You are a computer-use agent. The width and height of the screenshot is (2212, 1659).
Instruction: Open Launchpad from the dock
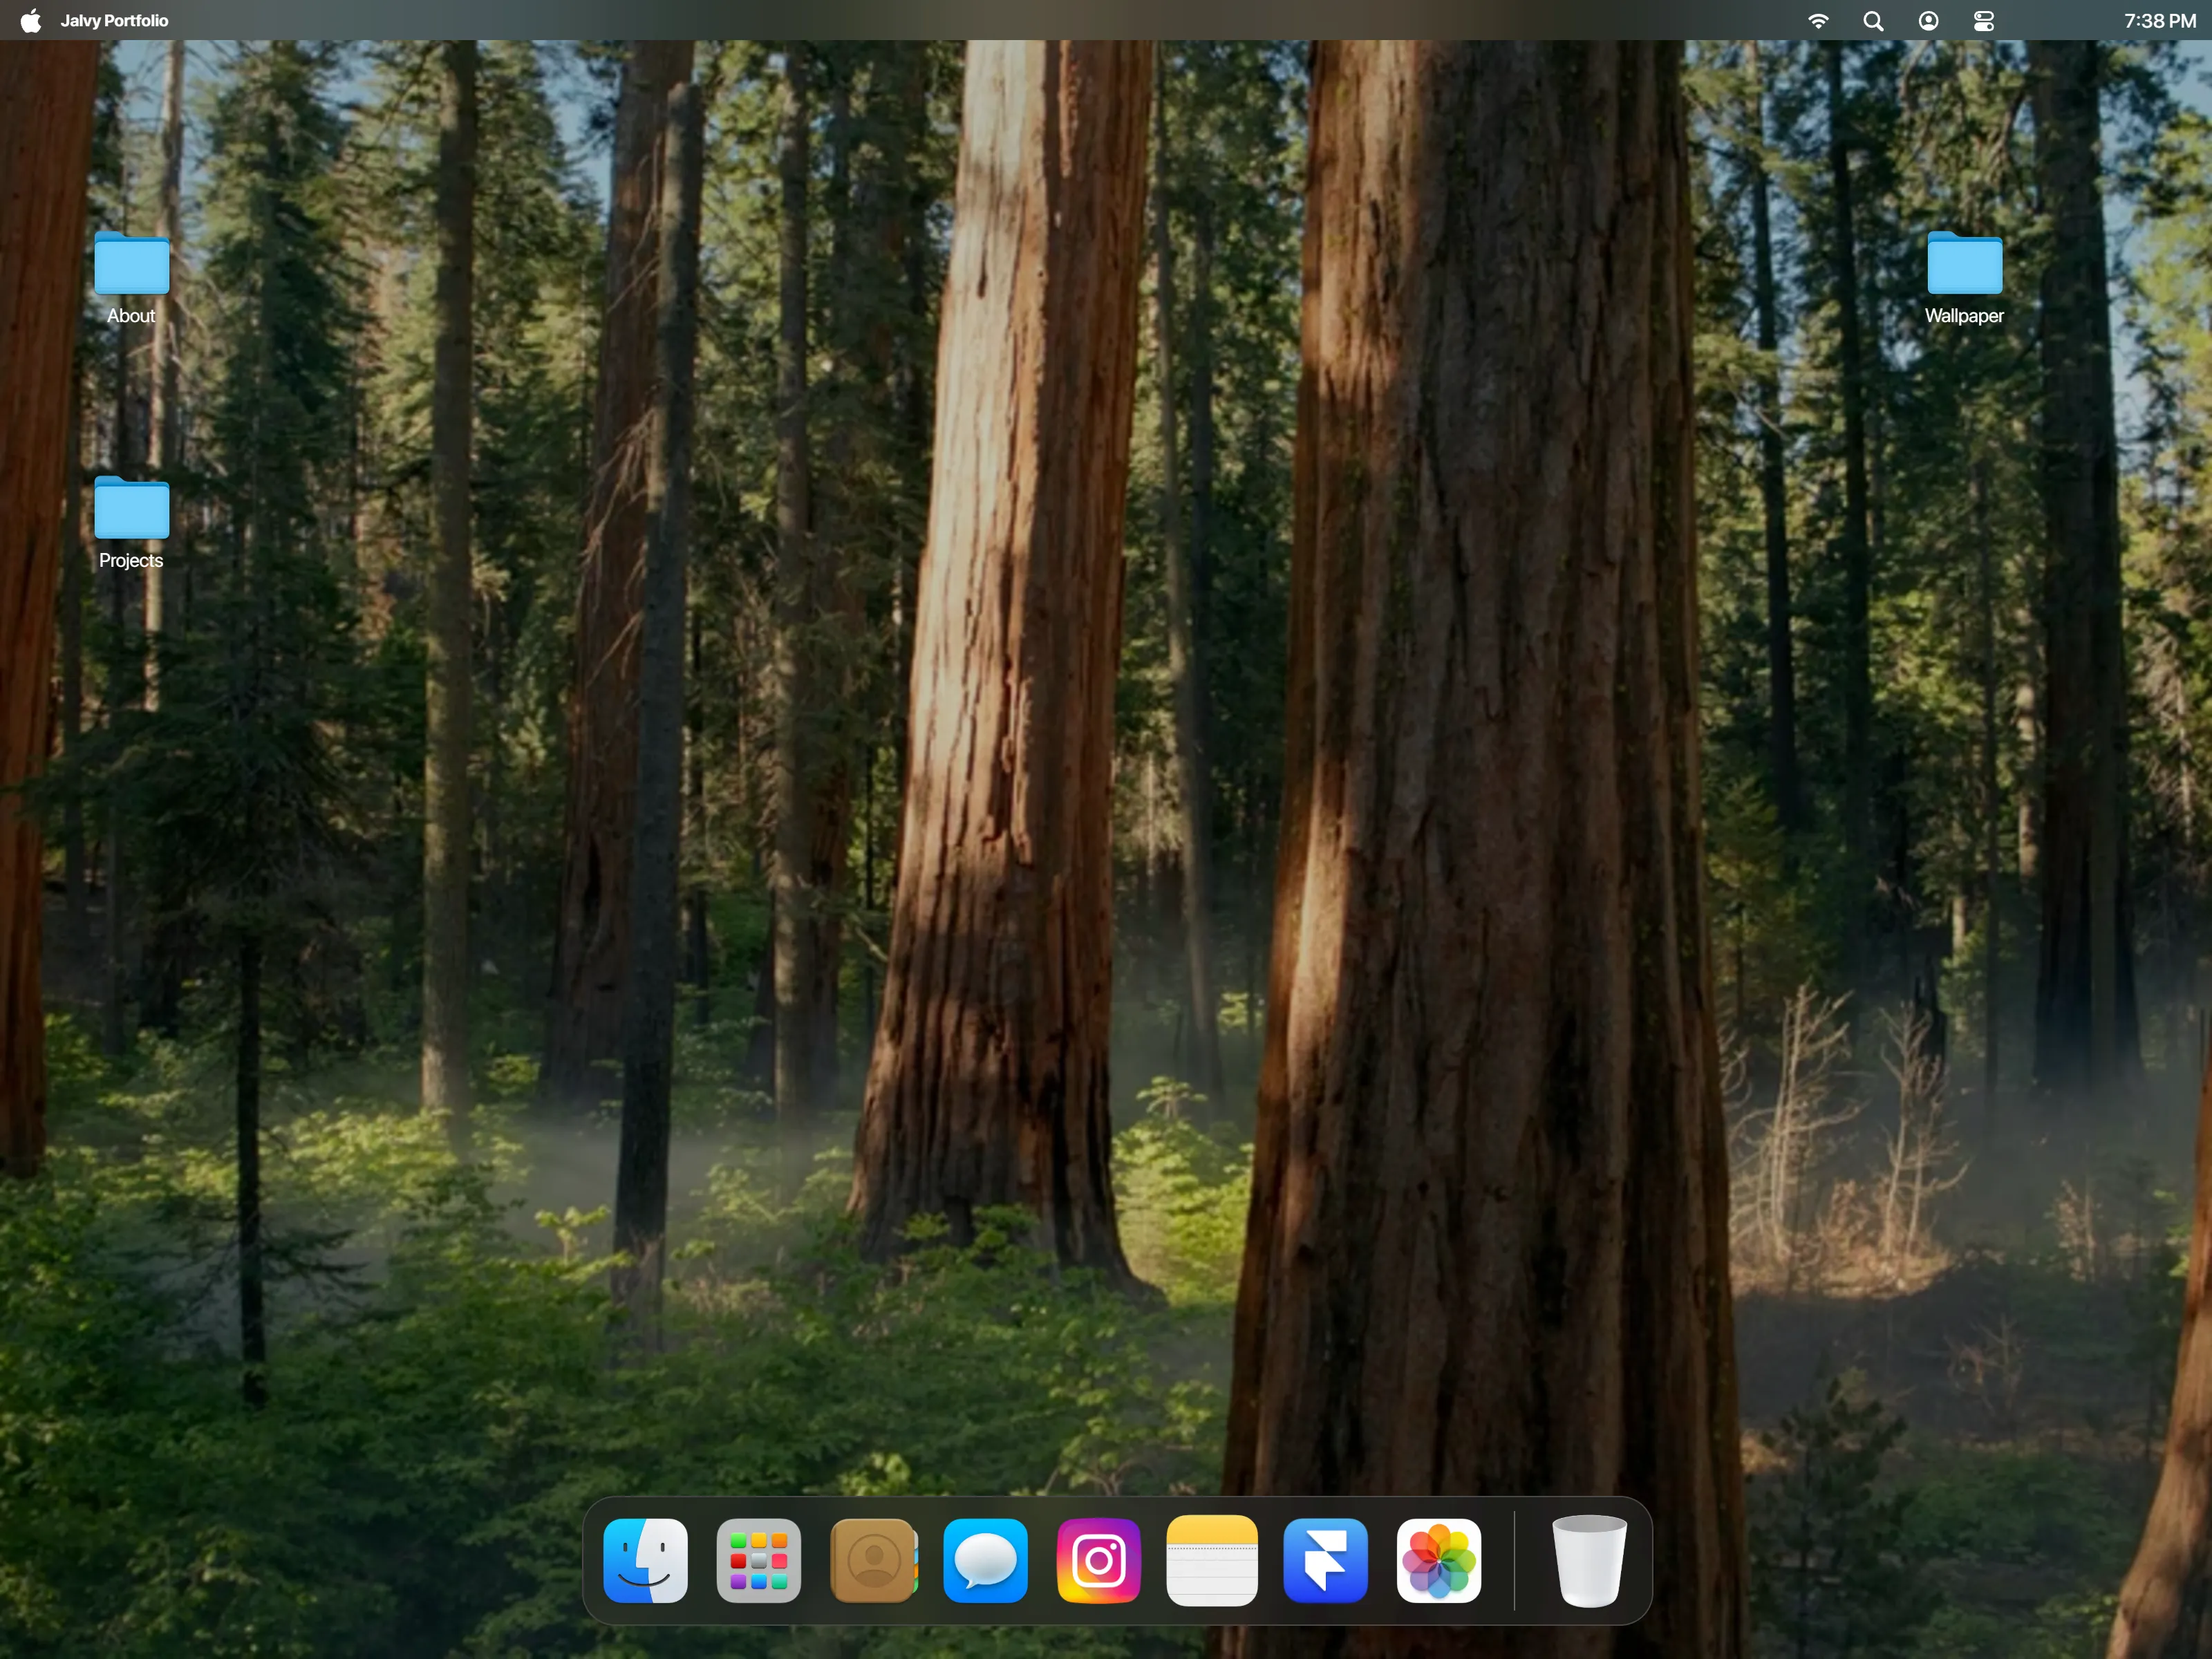758,1560
